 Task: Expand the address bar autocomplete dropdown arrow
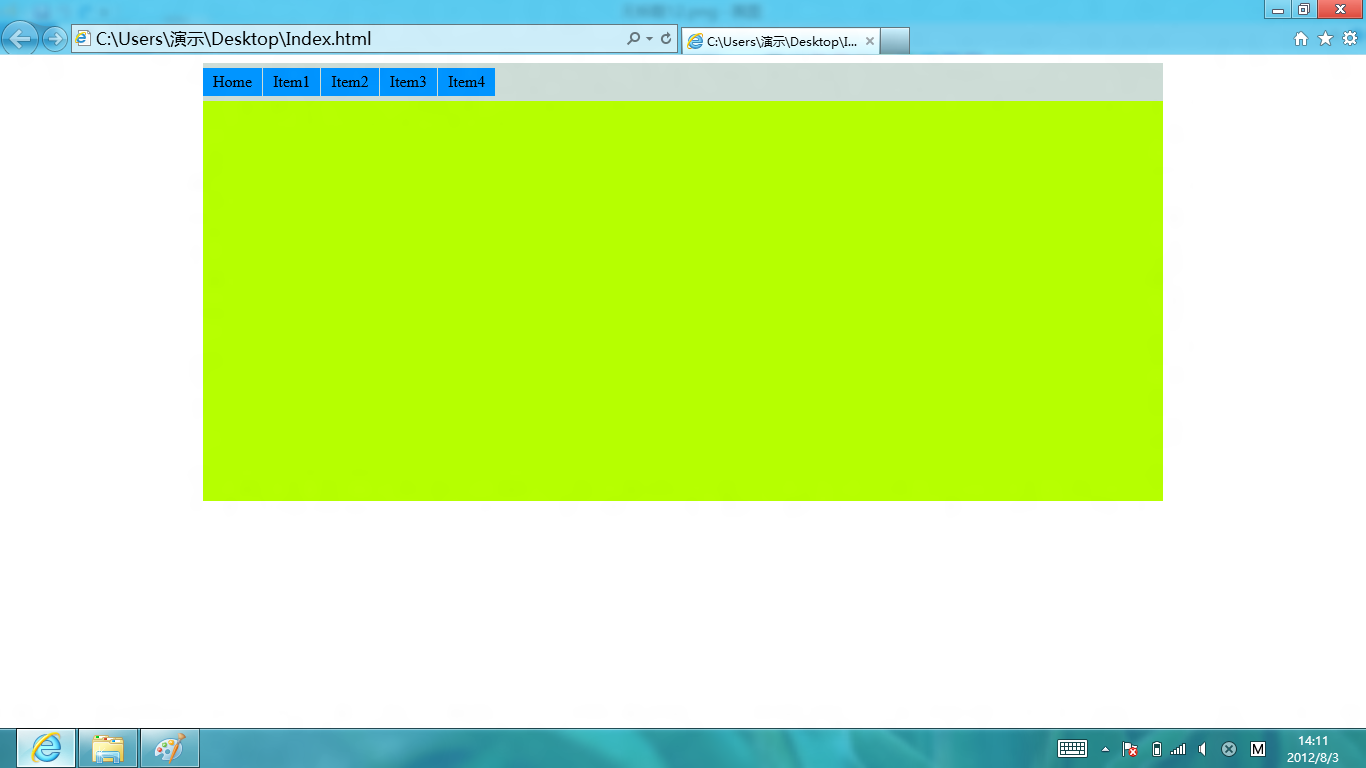(650, 39)
